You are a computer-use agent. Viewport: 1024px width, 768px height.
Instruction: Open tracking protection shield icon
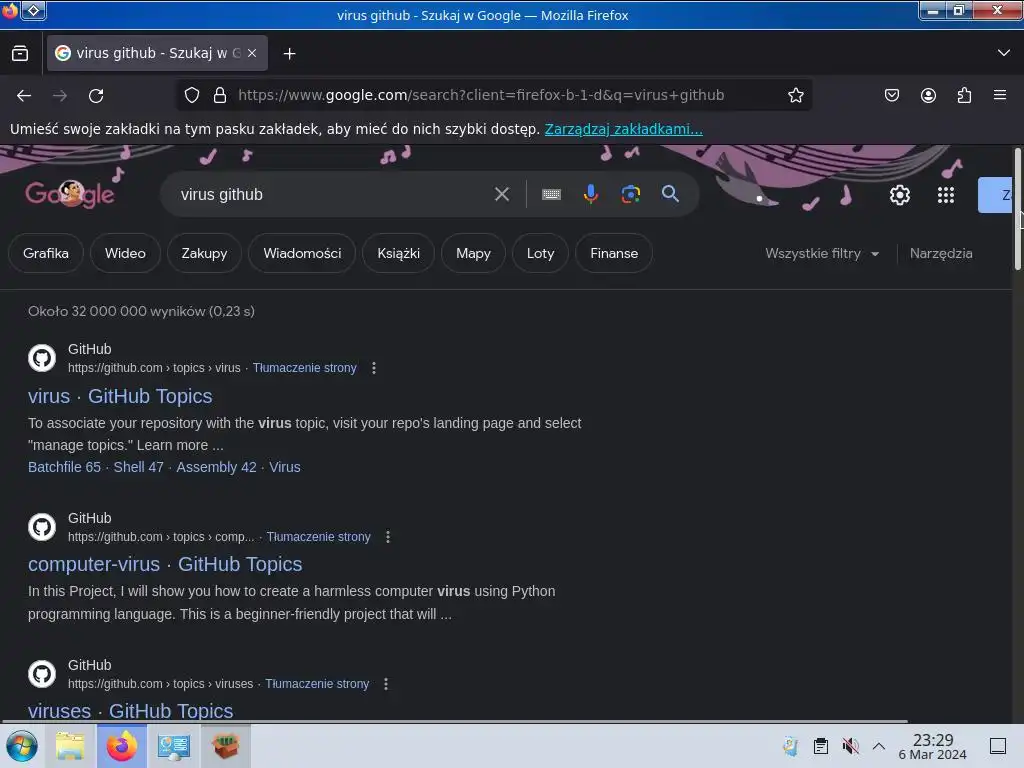pos(191,95)
